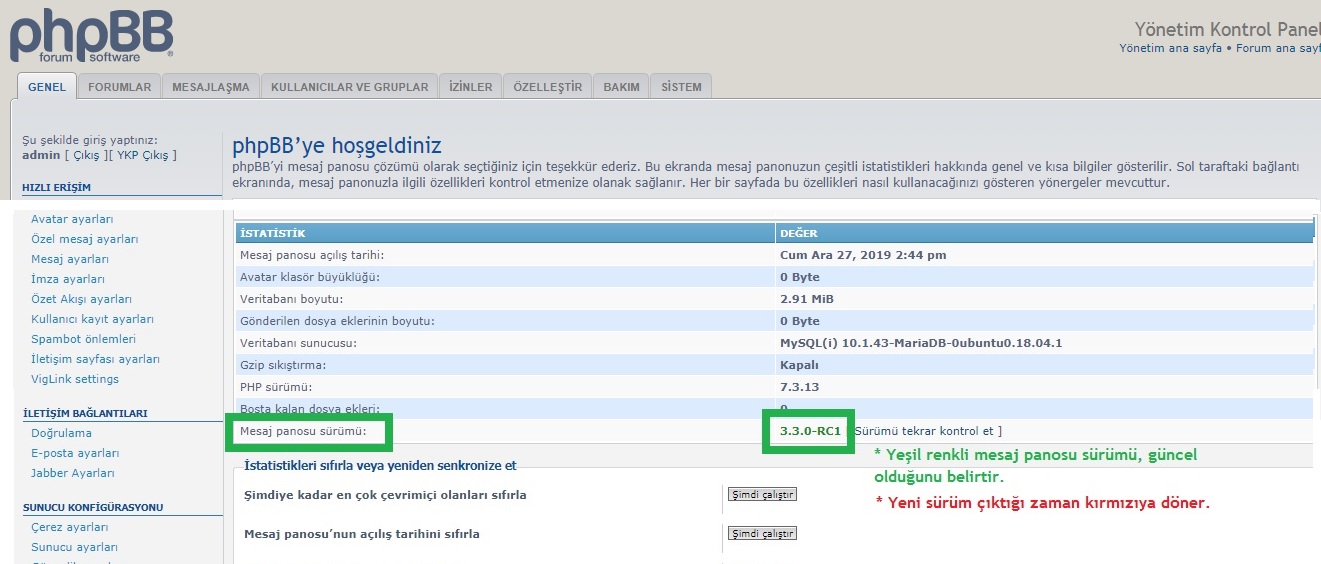Select PHP version value 7.3.13
Image resolution: width=1321 pixels, height=564 pixels.
pos(800,387)
